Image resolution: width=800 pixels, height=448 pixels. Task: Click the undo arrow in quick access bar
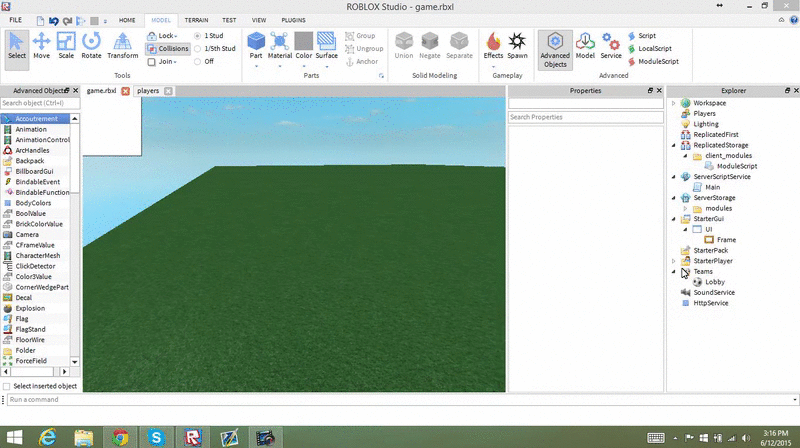pyautogui.click(x=54, y=21)
